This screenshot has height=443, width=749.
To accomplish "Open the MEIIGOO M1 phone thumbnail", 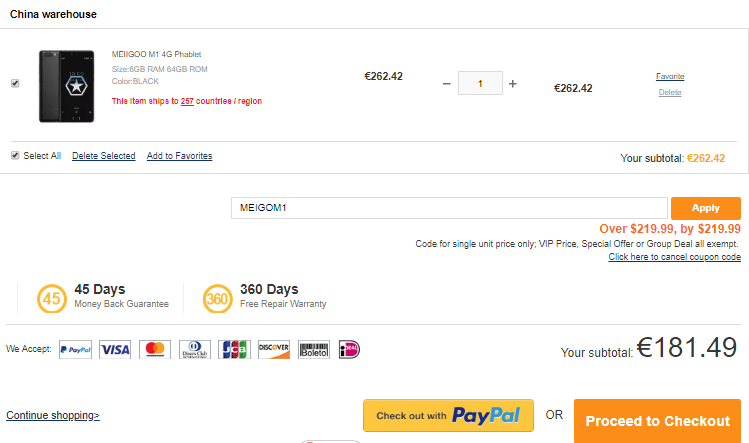I will pos(66,86).
